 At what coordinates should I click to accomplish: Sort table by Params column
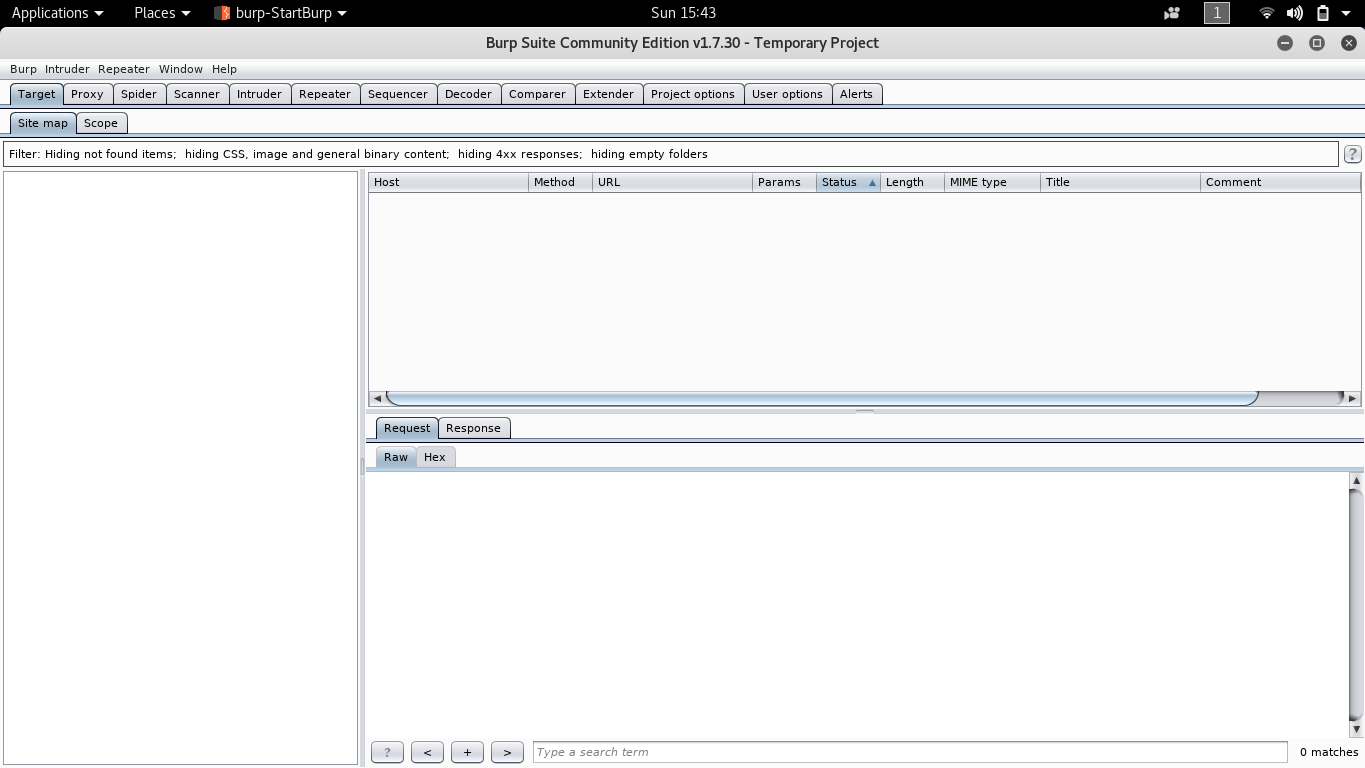[x=784, y=182]
